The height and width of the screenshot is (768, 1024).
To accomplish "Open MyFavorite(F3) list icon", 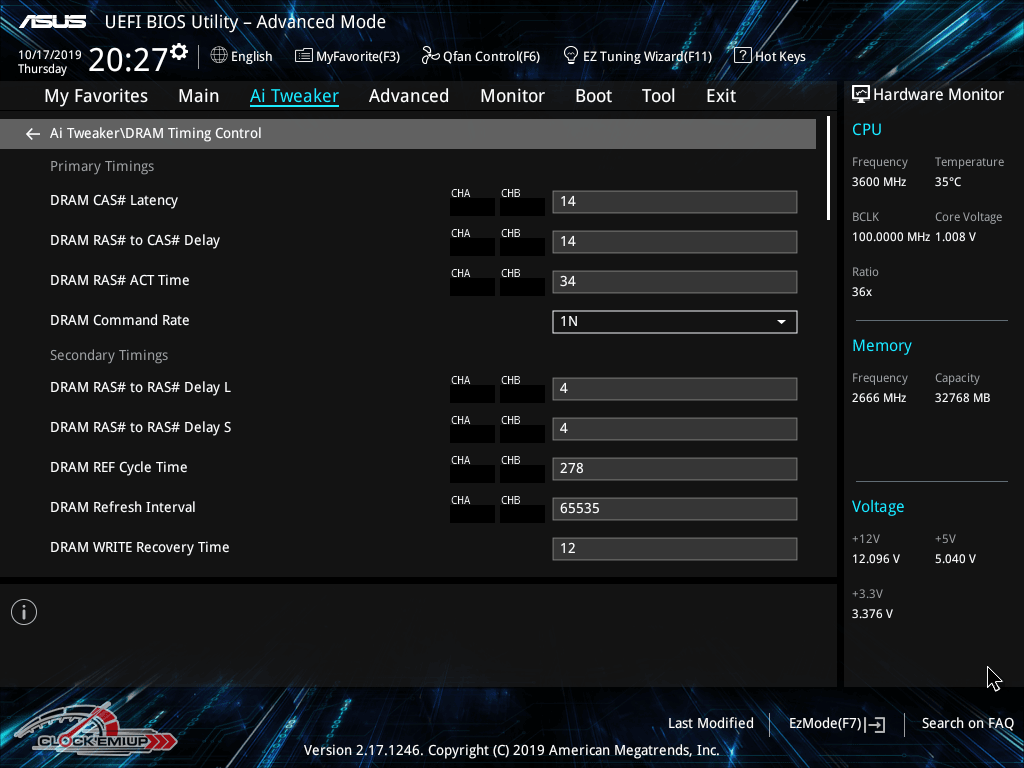I will click(304, 56).
